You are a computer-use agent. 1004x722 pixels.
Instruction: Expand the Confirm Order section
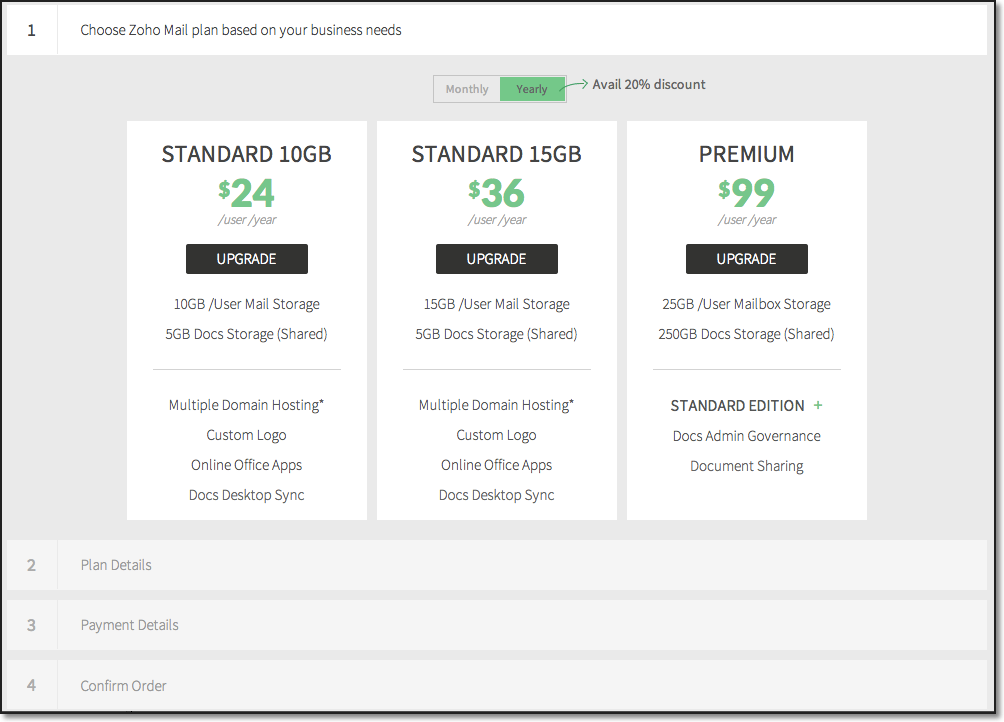click(x=123, y=685)
